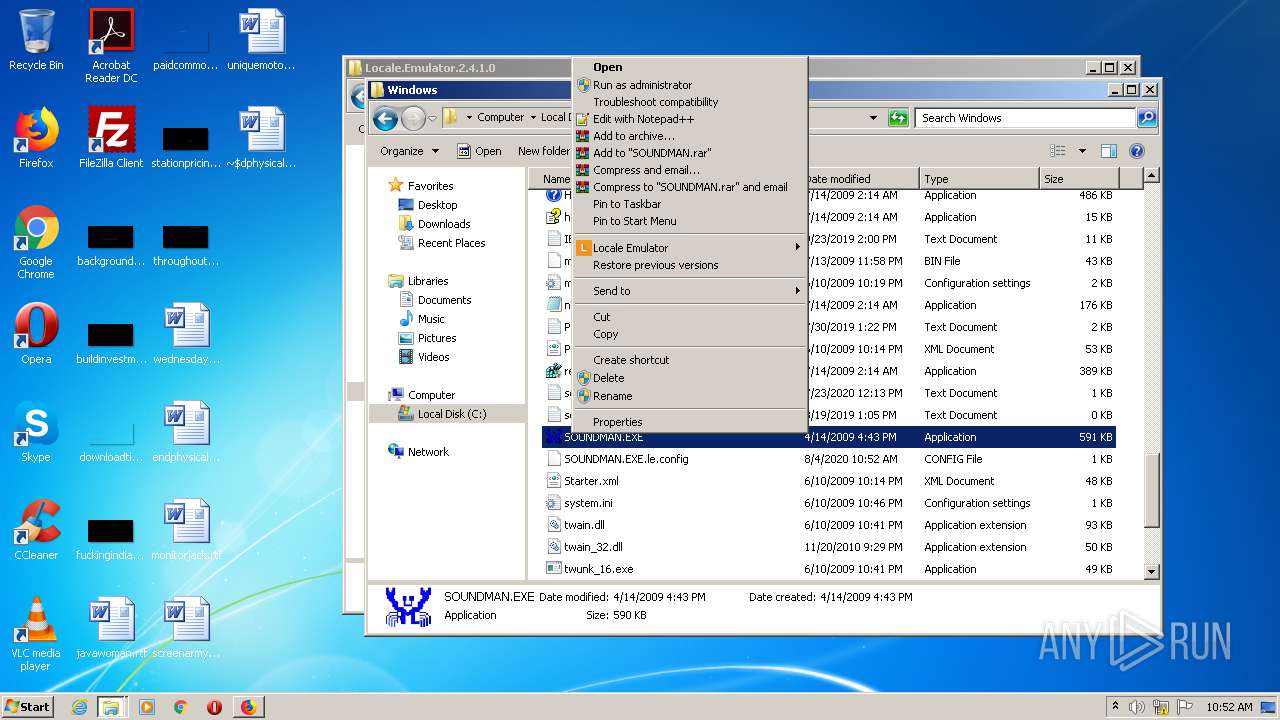
Task: Open address bar history dropdown arrow
Action: pos(873,118)
